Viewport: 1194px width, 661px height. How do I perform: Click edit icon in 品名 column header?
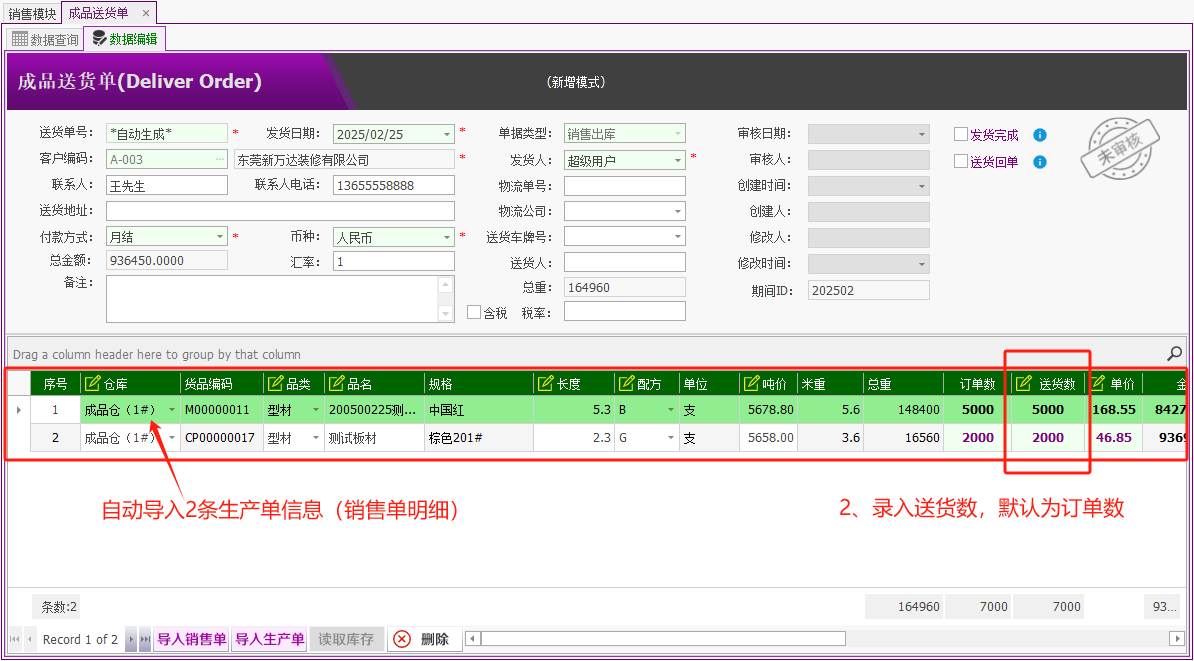click(x=336, y=383)
